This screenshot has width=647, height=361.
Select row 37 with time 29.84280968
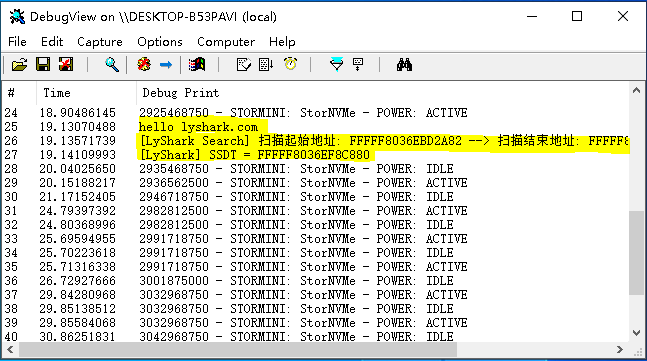[316, 295]
